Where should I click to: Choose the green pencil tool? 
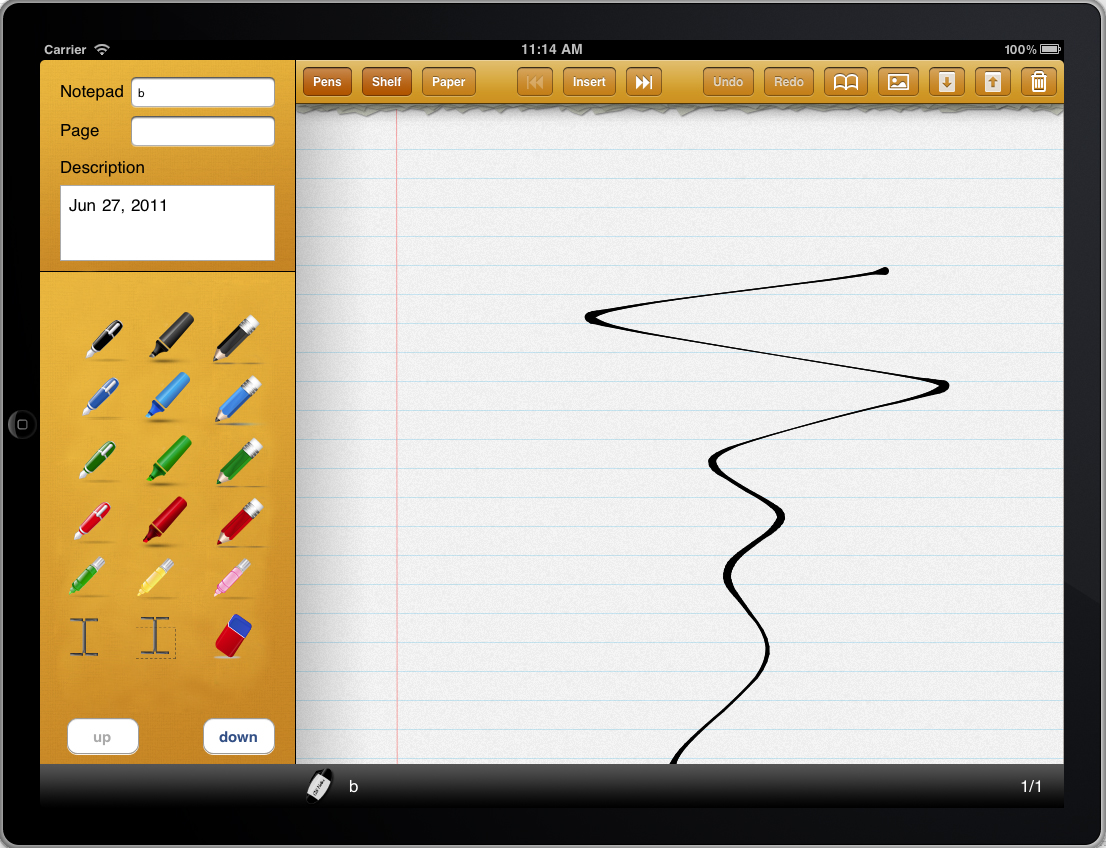click(238, 460)
